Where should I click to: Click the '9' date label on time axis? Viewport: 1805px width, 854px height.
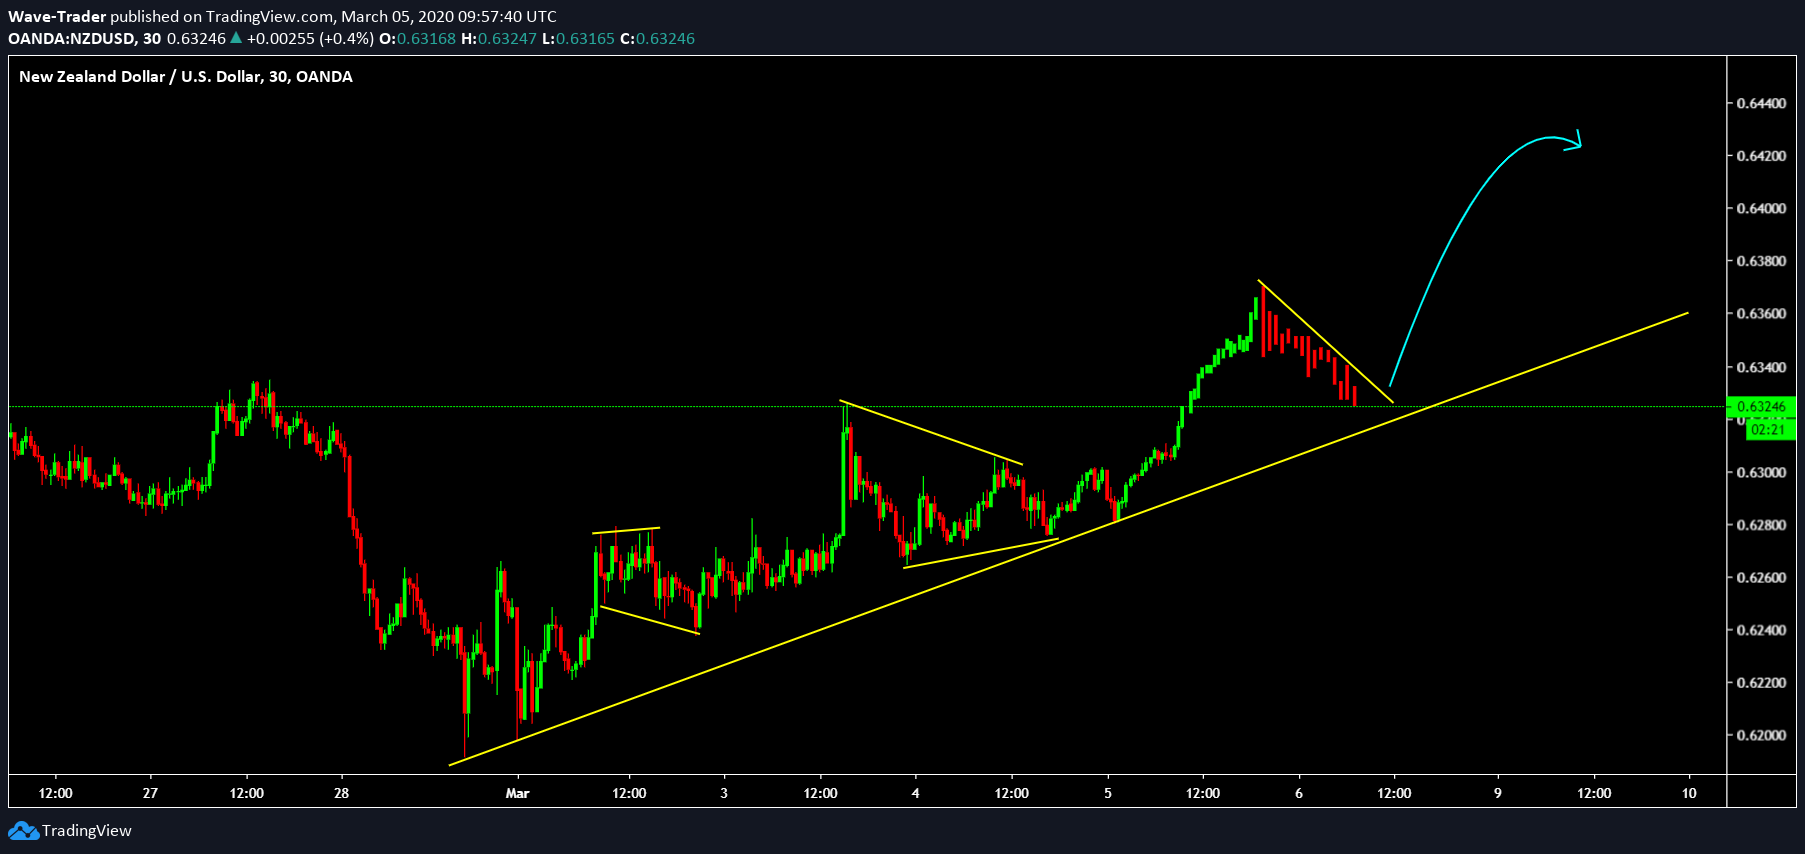[1498, 793]
